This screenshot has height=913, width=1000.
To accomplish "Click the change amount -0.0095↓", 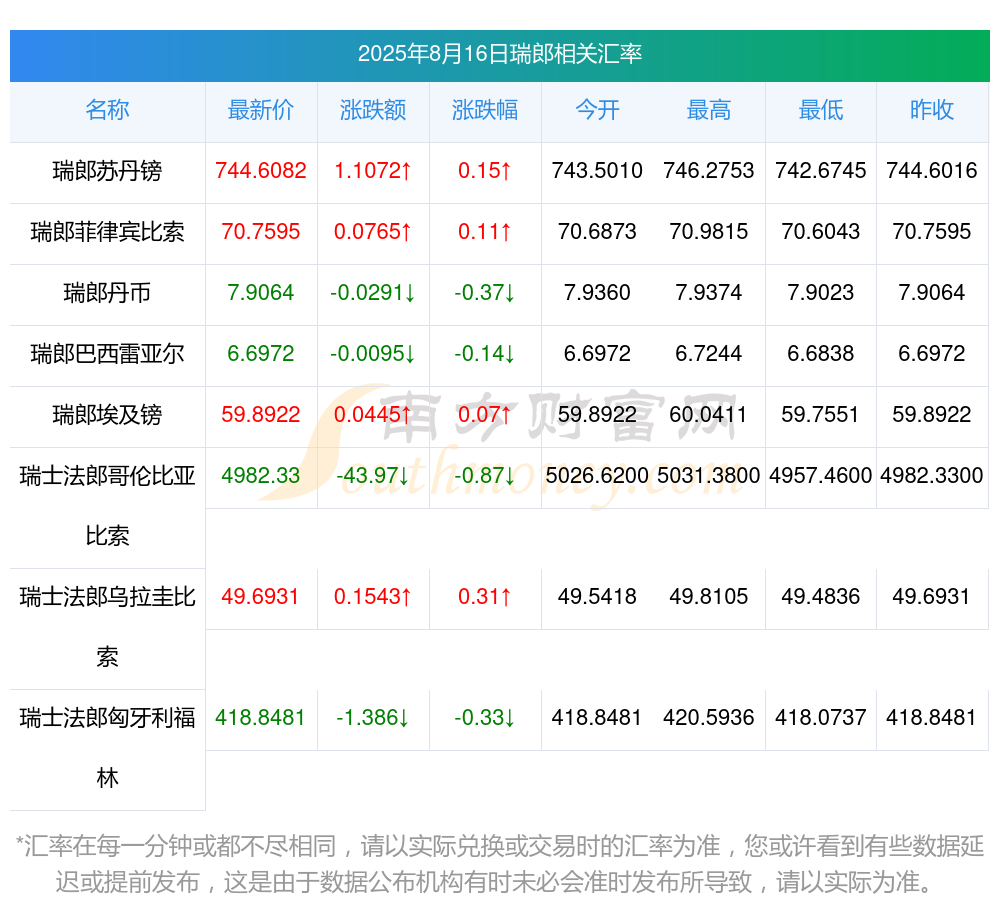I will click(373, 353).
